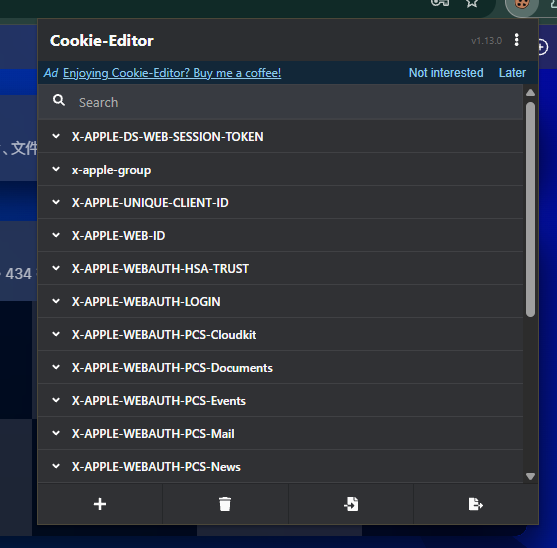Click the delete all cookies trash icon
The height and width of the screenshot is (548, 557).
225,504
